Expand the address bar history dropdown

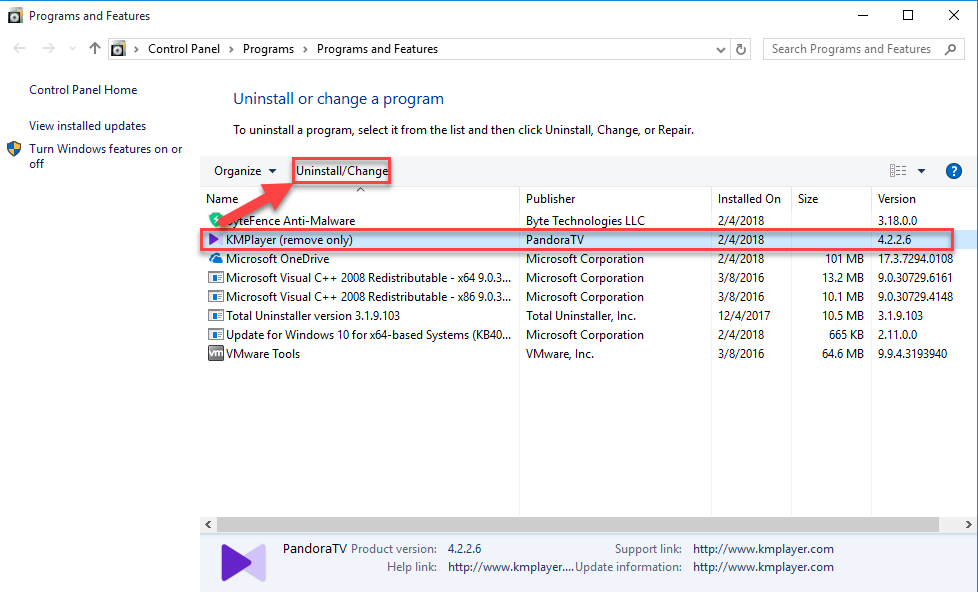pos(720,49)
